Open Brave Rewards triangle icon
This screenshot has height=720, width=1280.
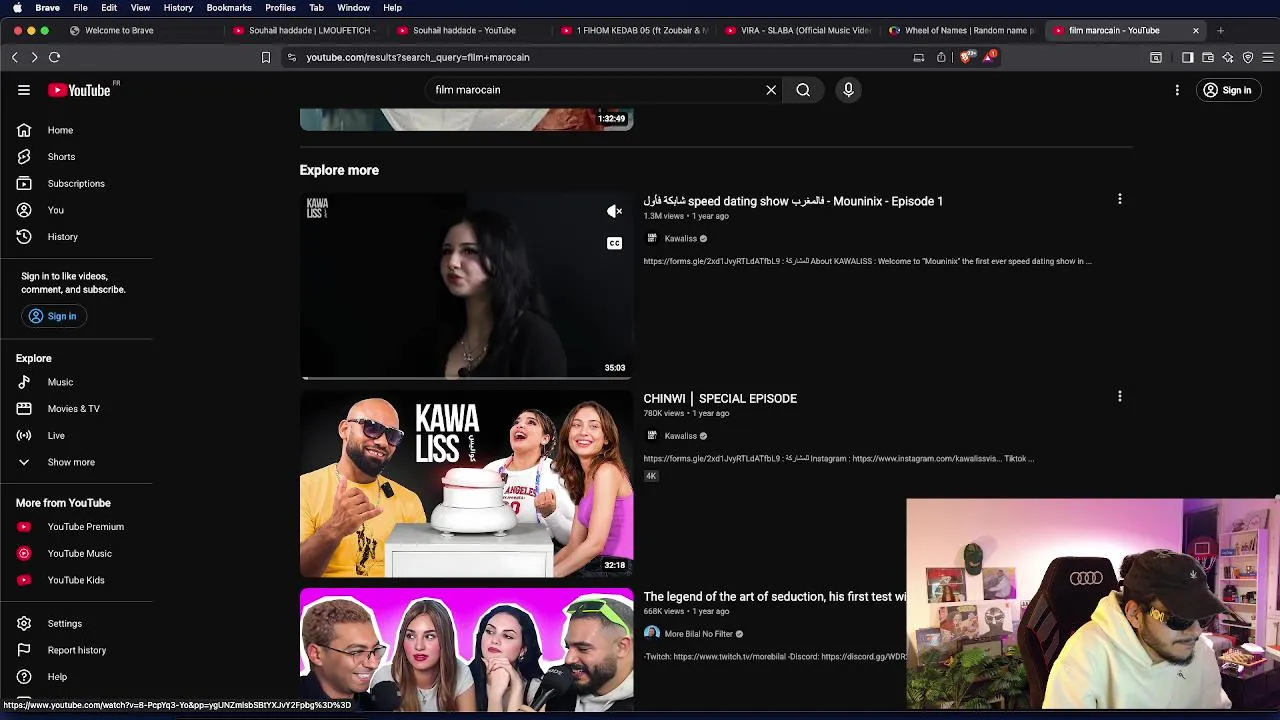[x=988, y=57]
